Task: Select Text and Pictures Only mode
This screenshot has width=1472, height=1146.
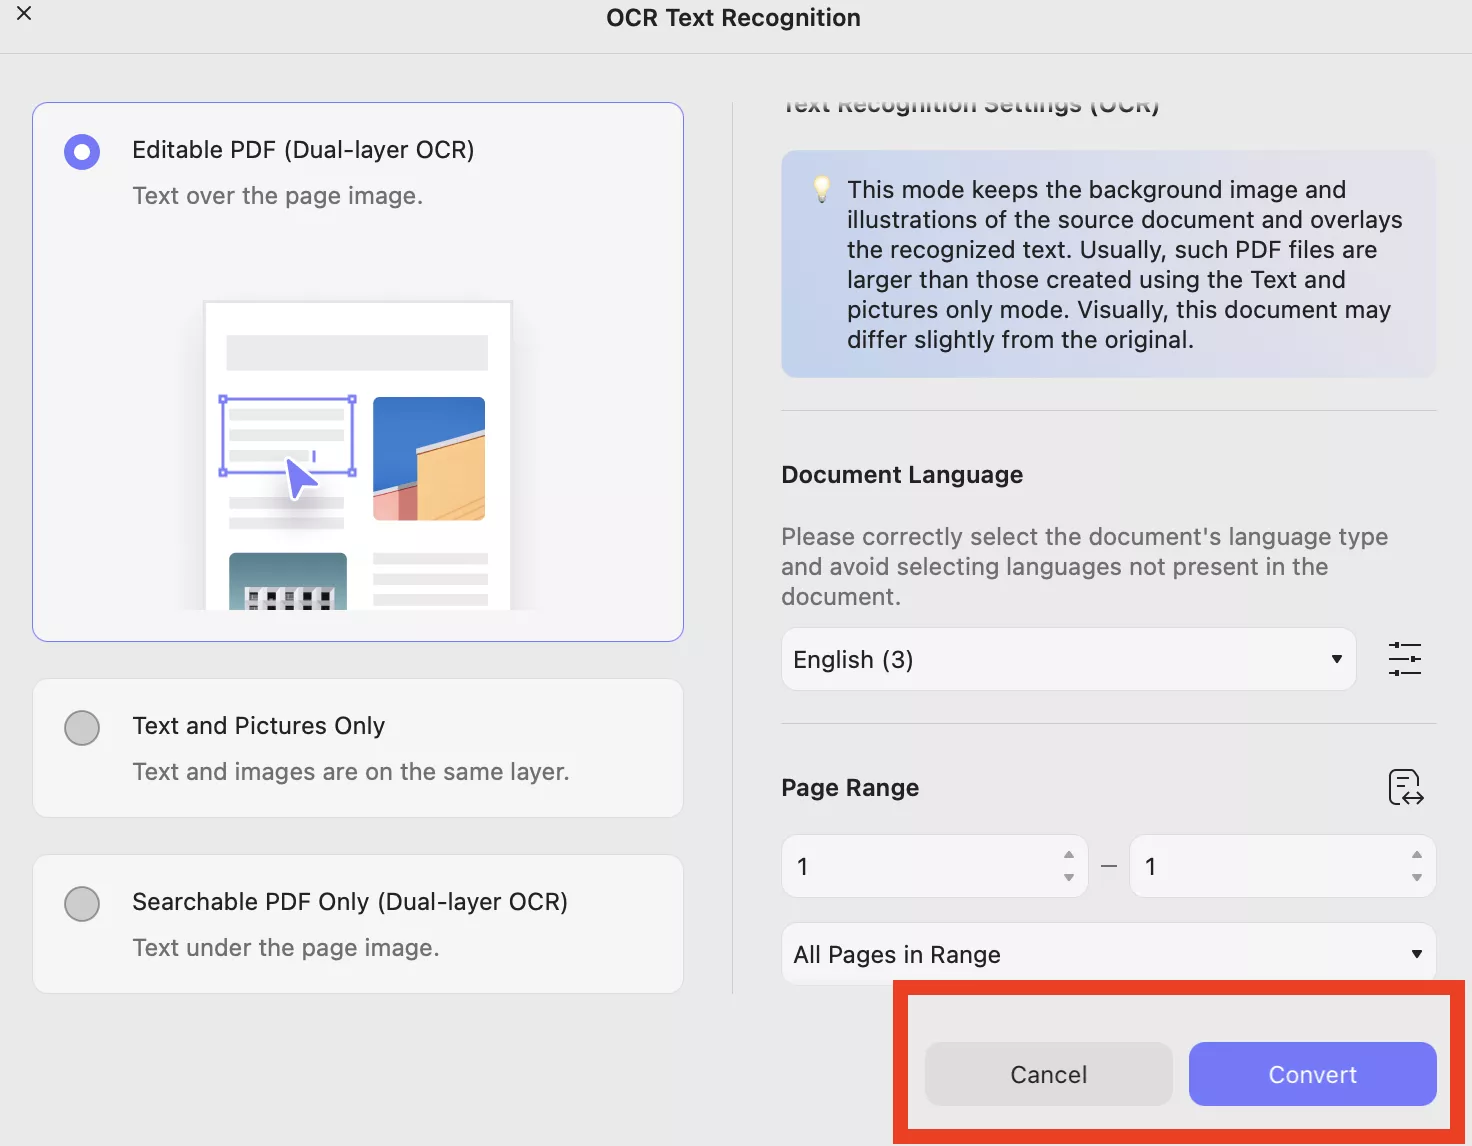Action: click(x=82, y=728)
